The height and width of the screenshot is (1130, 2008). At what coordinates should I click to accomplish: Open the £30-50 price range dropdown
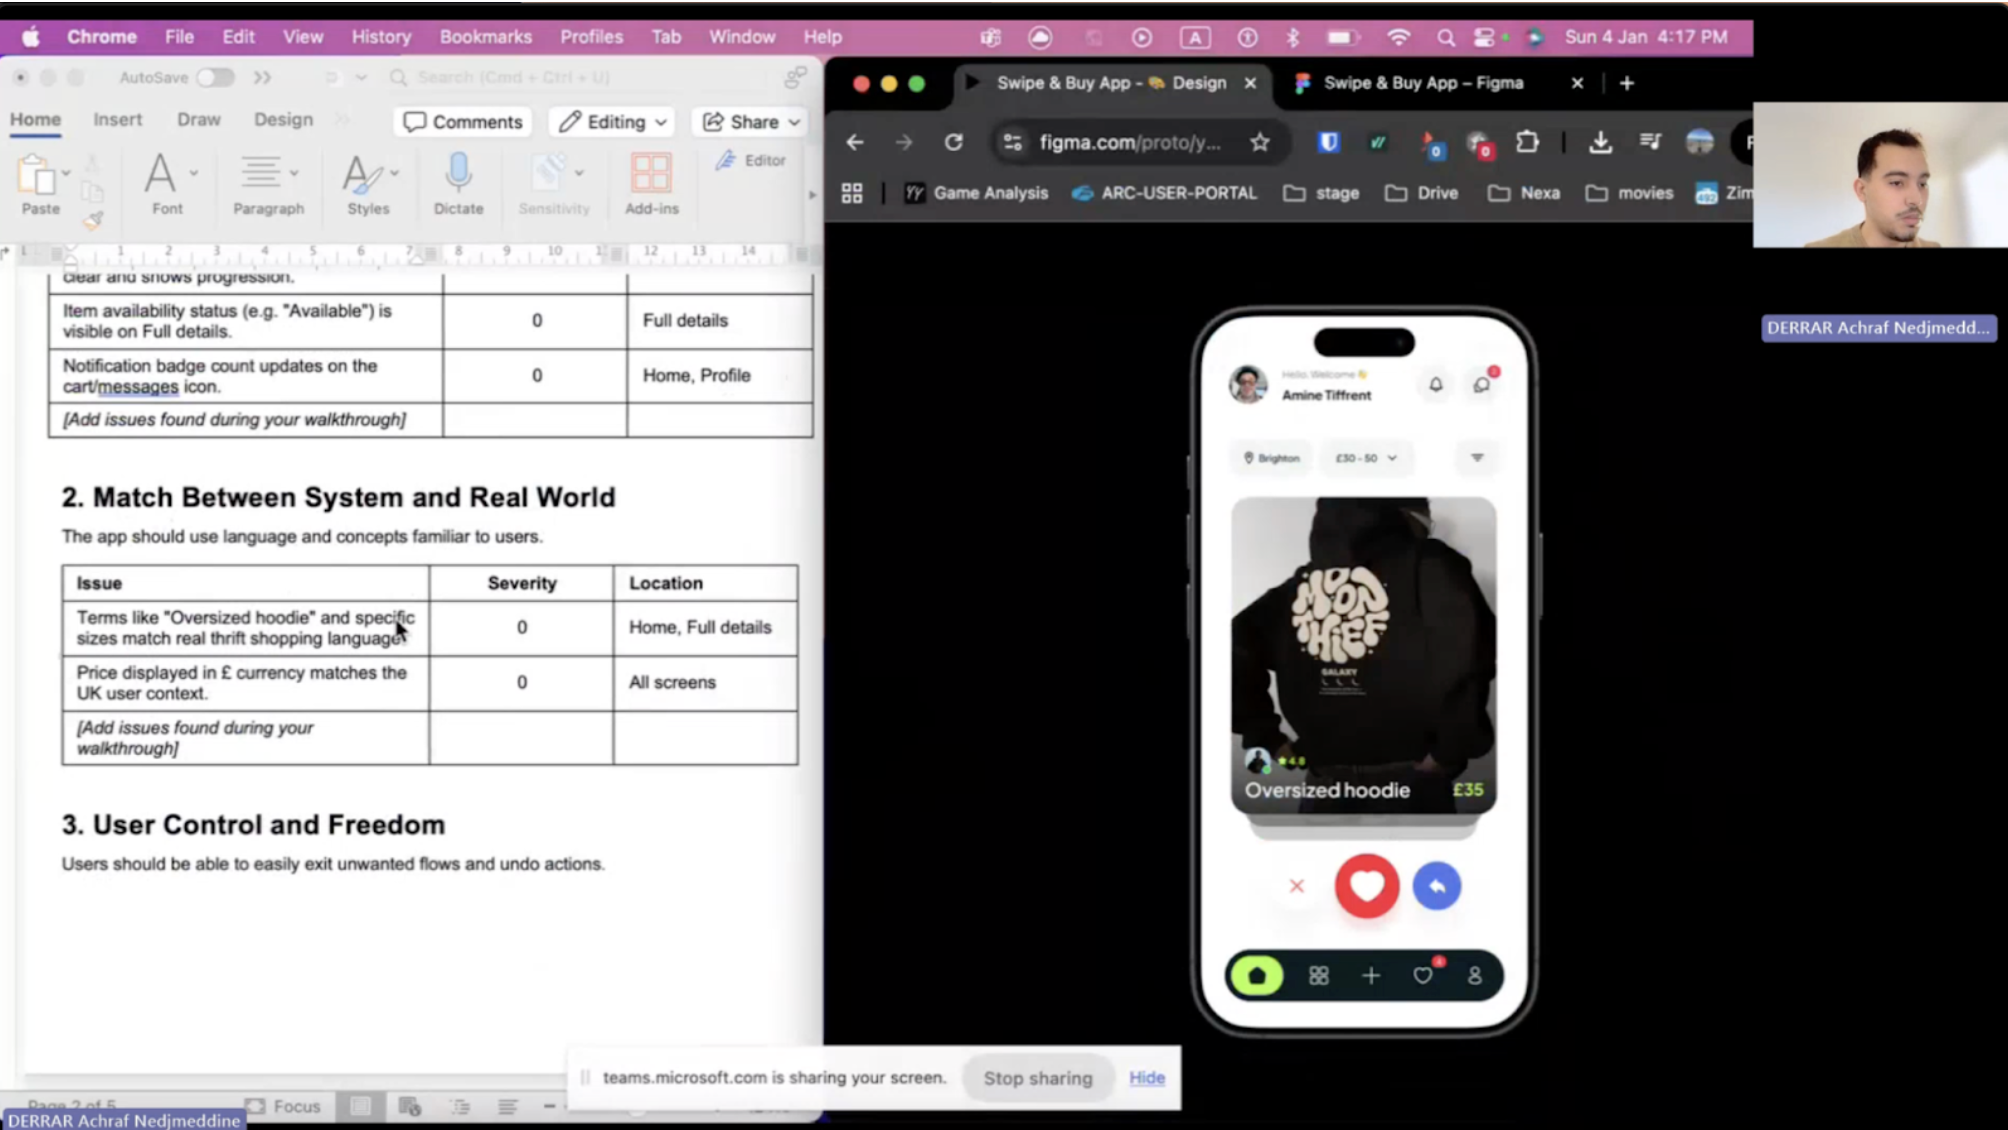coord(1366,458)
